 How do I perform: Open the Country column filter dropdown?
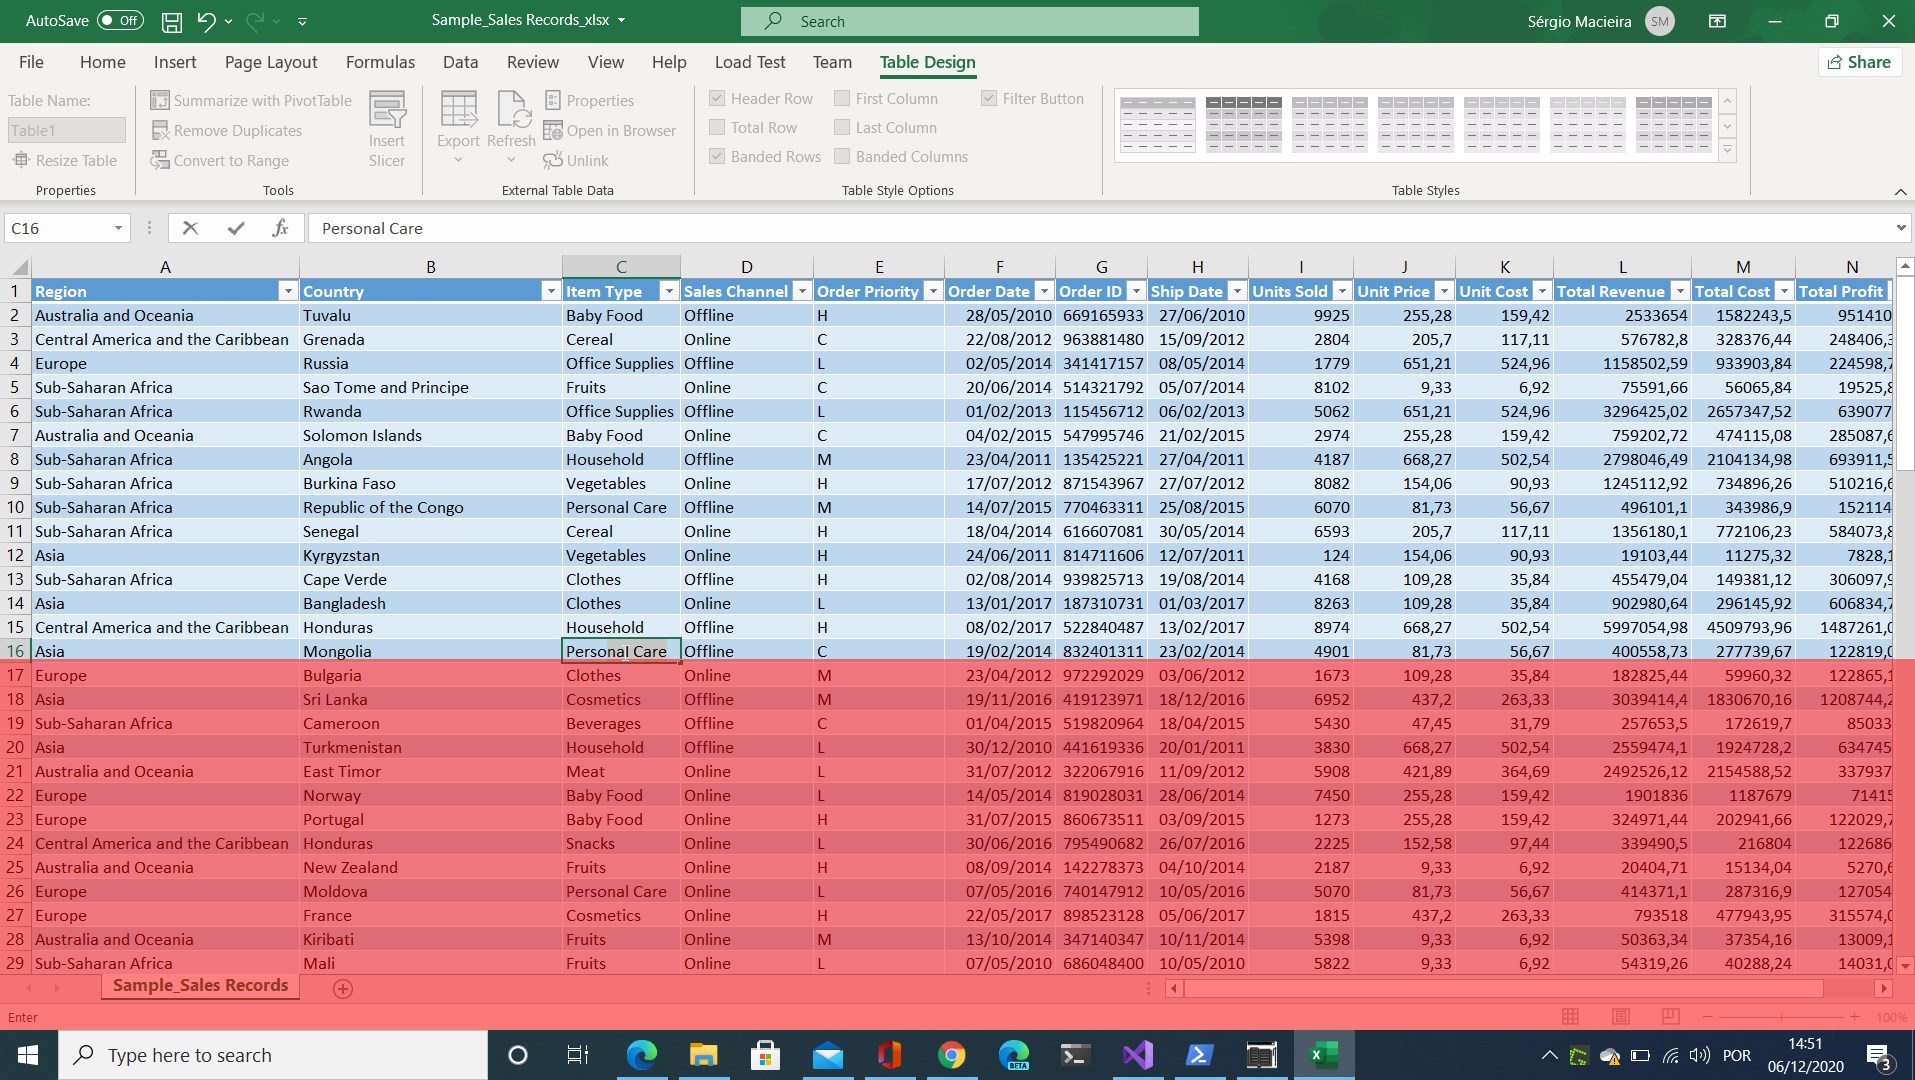pos(550,291)
